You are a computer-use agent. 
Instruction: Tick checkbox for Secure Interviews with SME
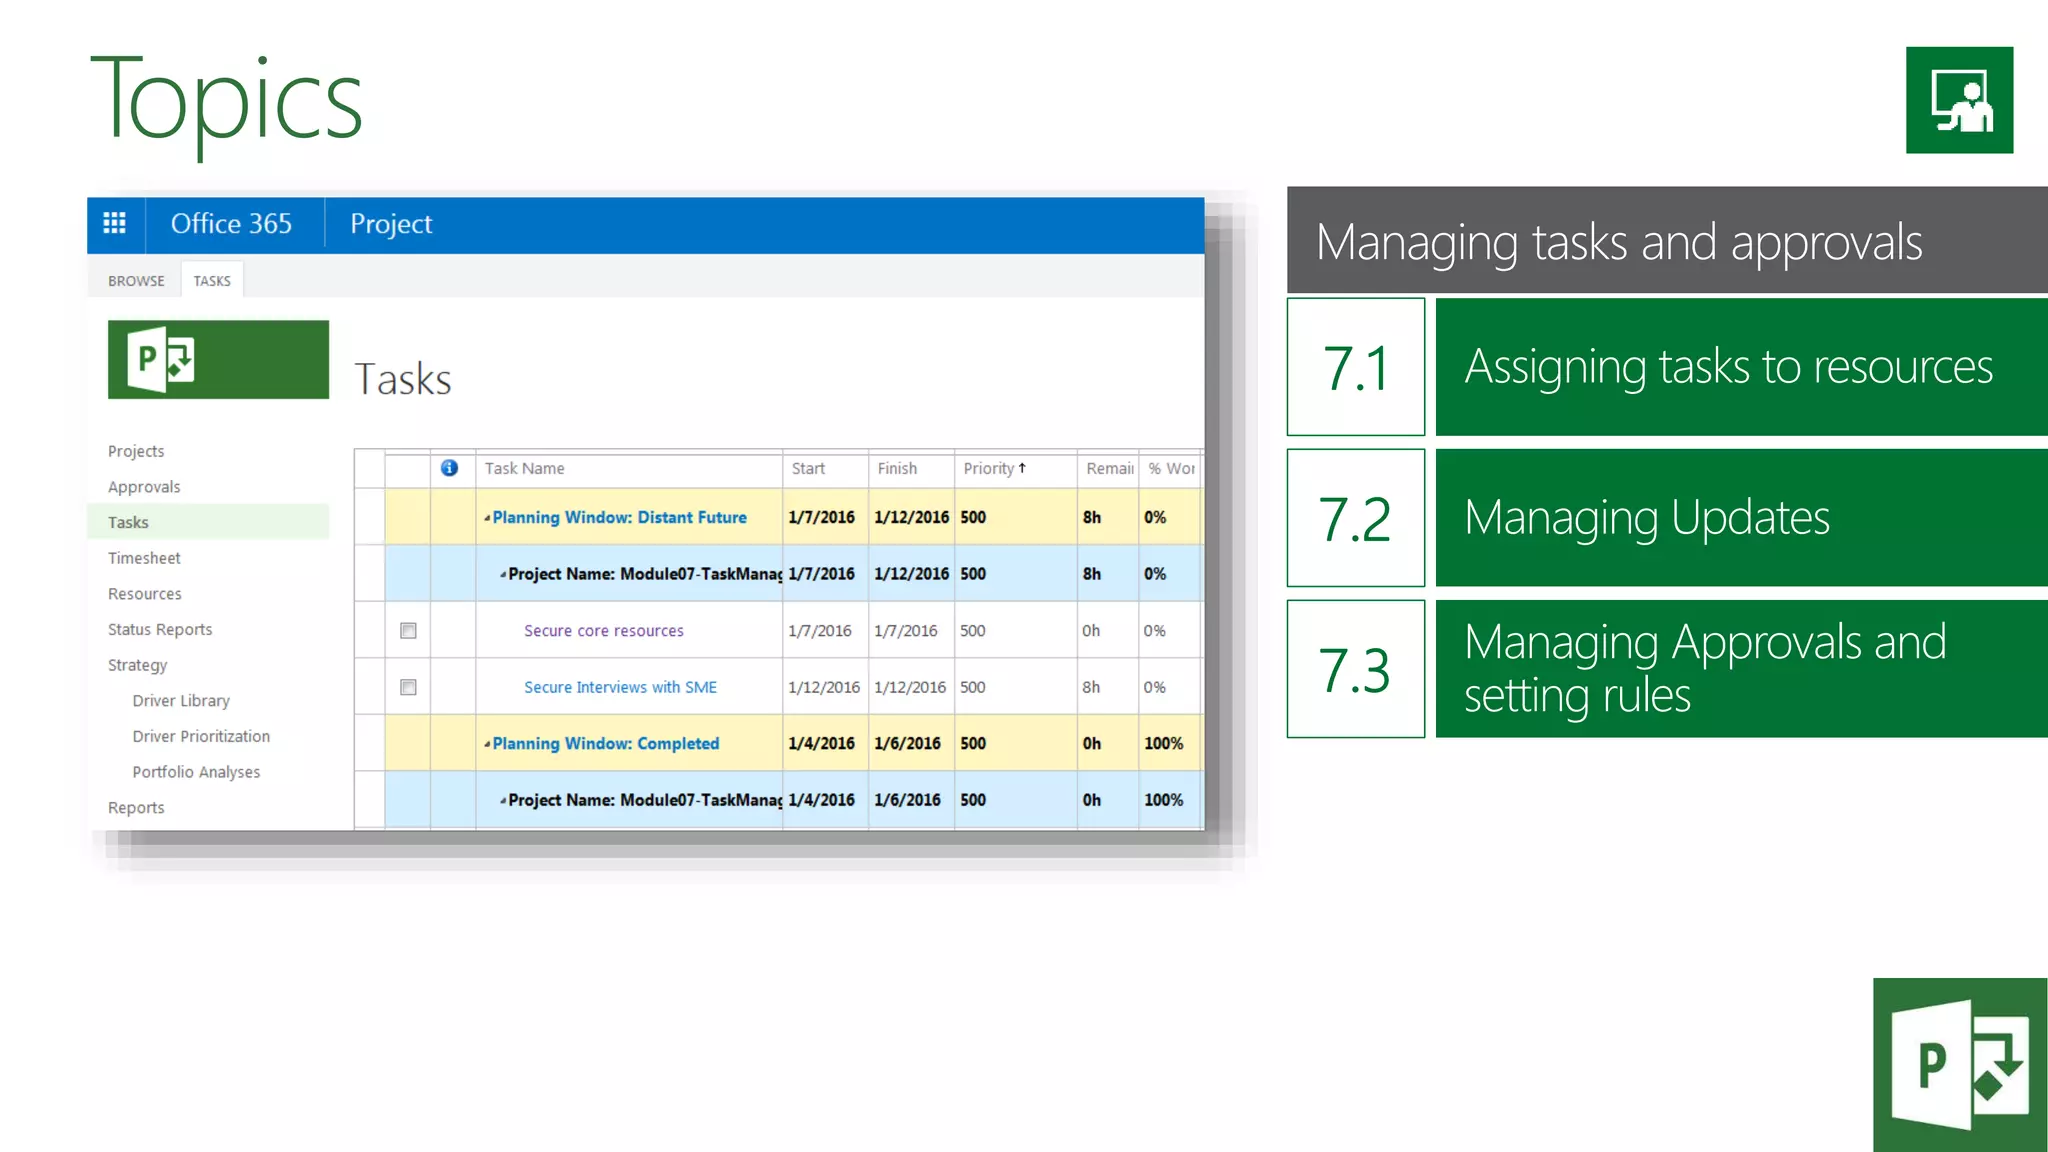point(408,687)
